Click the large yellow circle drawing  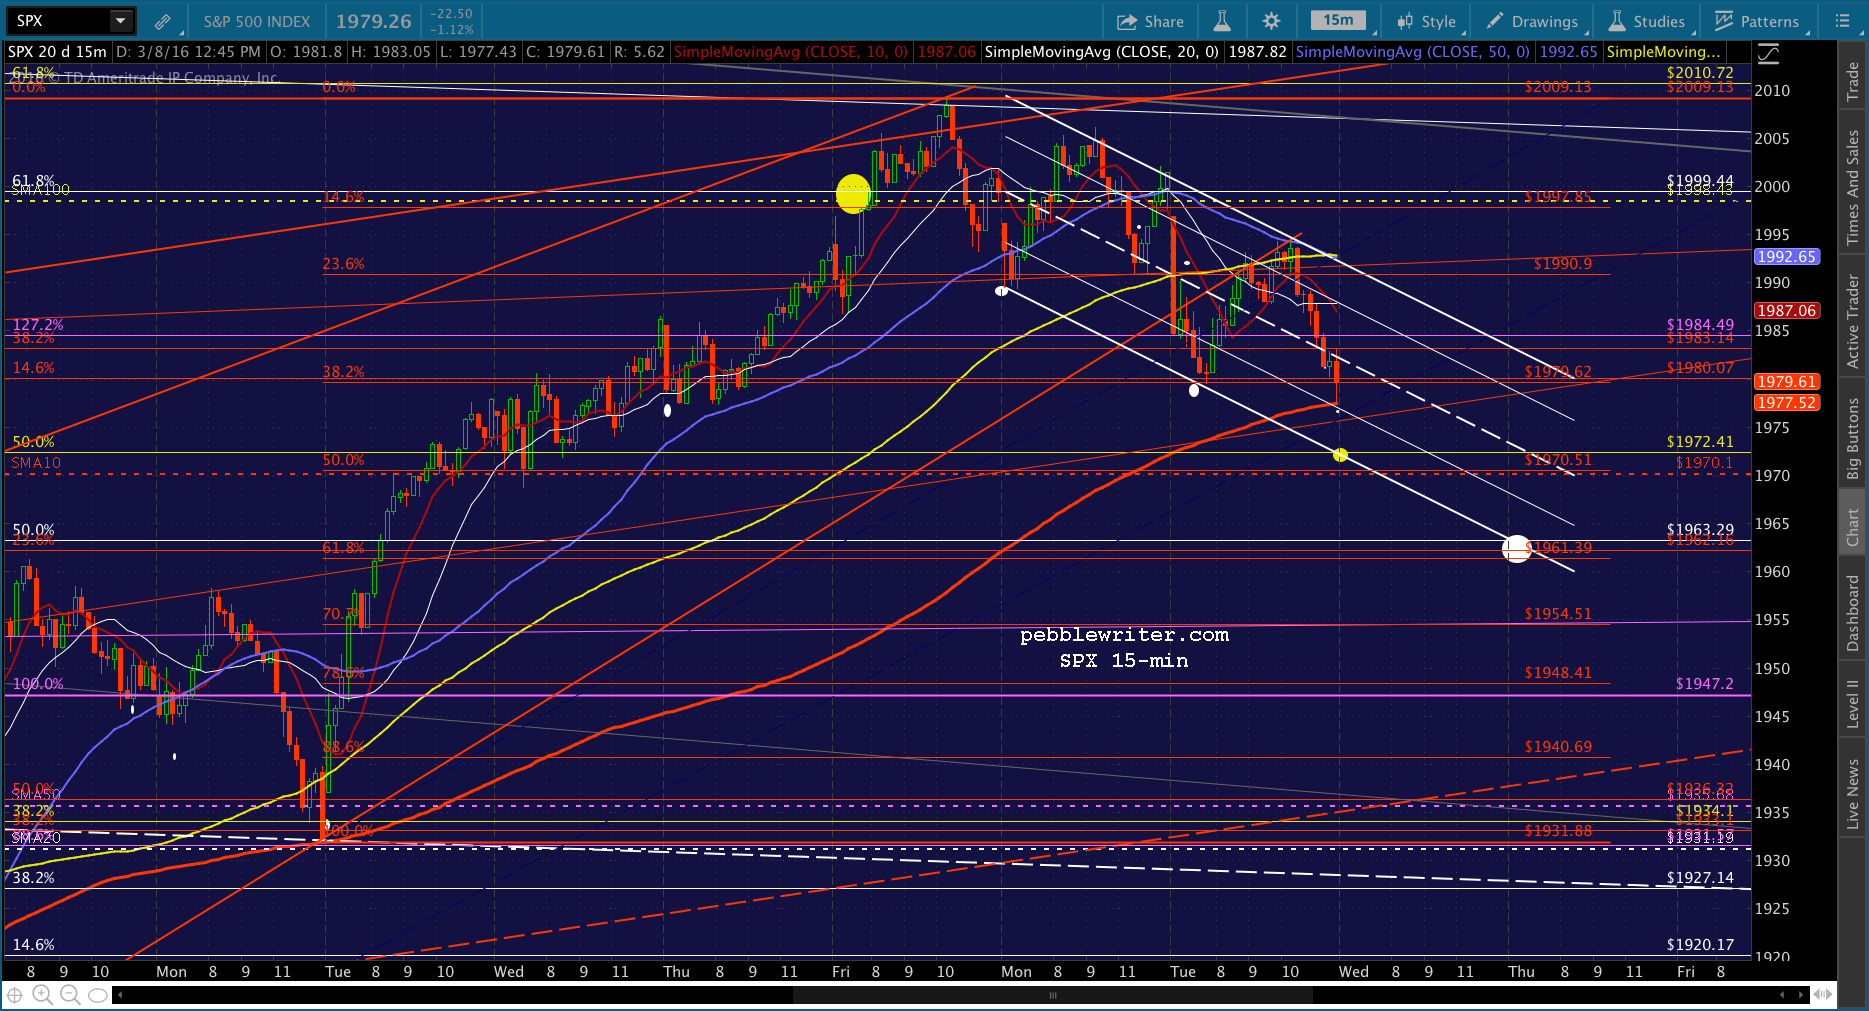(854, 194)
